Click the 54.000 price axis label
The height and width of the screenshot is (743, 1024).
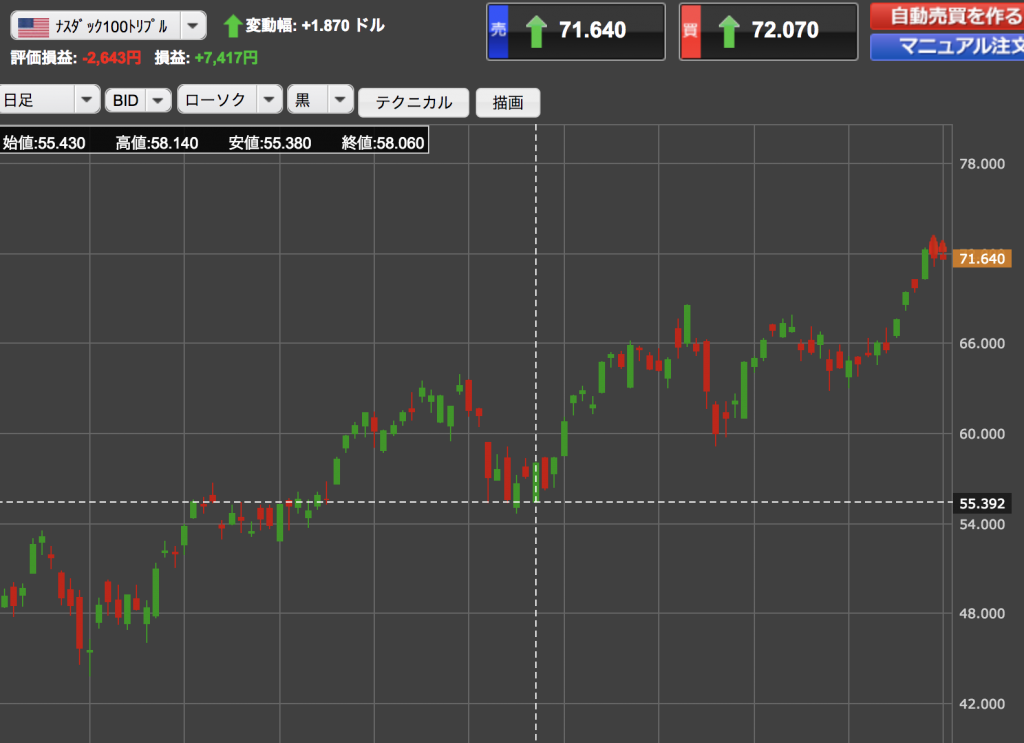tap(982, 524)
